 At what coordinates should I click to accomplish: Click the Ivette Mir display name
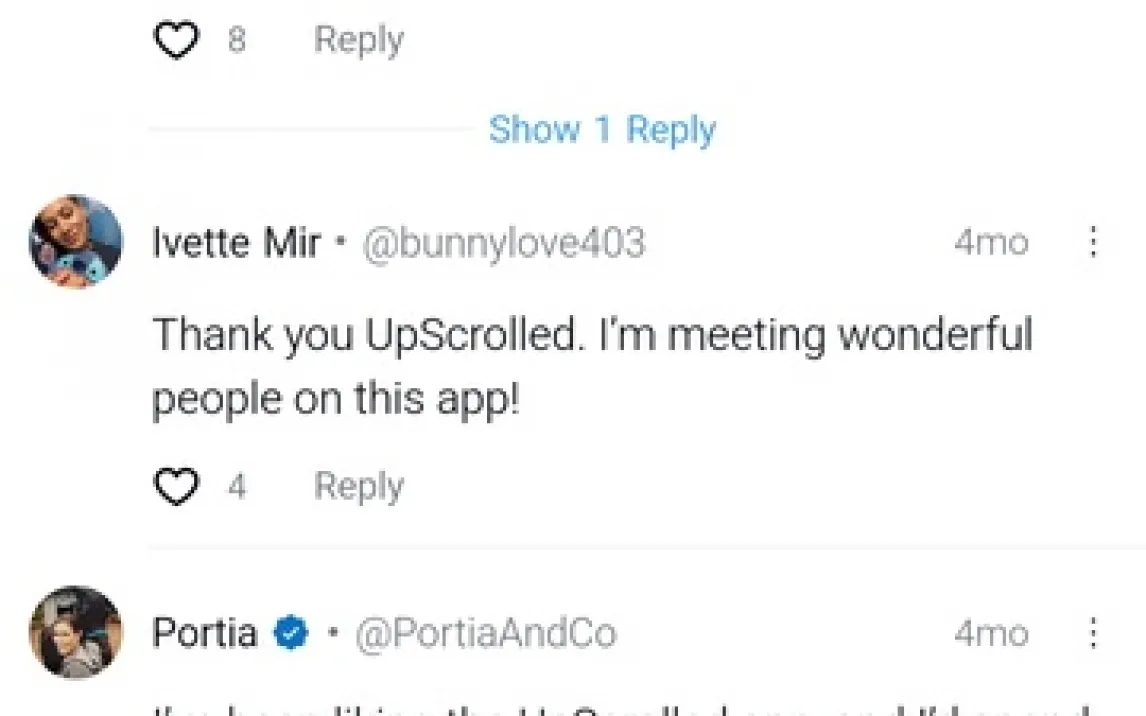pos(236,243)
